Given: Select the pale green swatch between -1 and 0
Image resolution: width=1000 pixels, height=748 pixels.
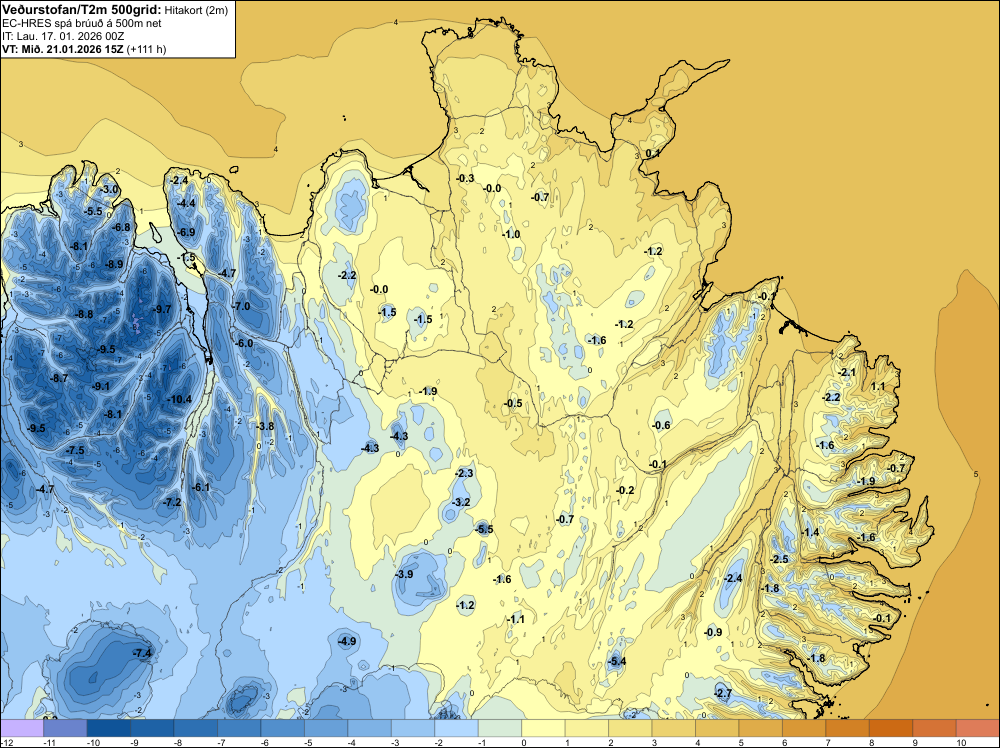Looking at the screenshot, I should point(500,728).
